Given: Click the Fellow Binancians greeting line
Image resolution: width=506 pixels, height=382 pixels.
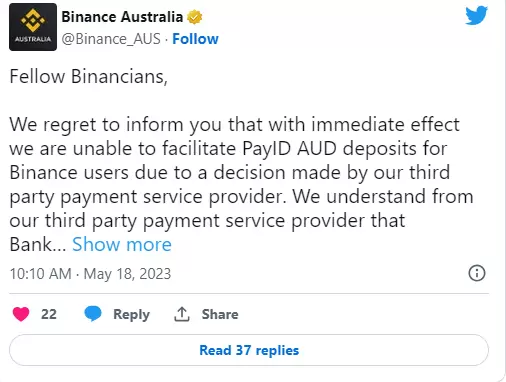Looking at the screenshot, I should click(89, 77).
